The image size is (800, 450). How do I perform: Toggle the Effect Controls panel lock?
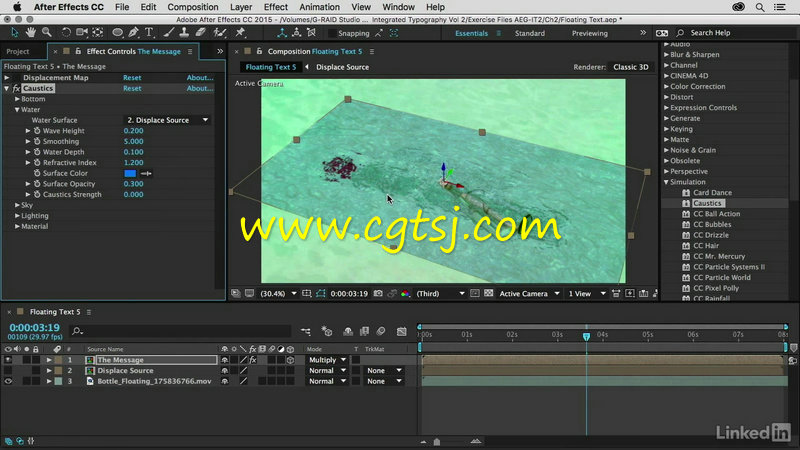coord(78,51)
